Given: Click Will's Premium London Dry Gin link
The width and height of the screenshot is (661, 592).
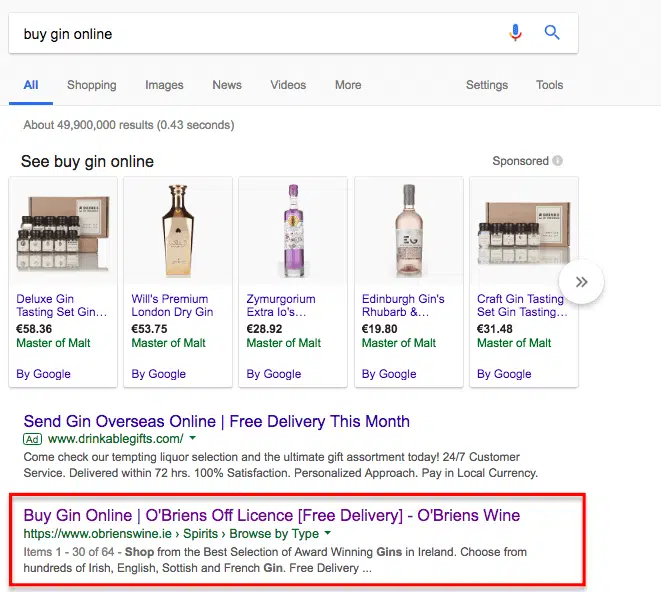Looking at the screenshot, I should pos(172,305).
